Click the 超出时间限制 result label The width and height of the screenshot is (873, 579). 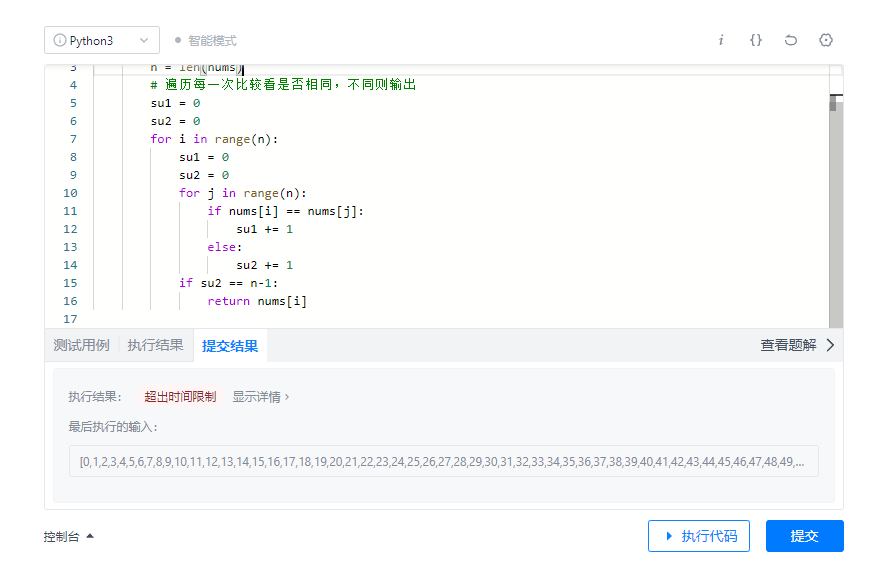point(180,396)
